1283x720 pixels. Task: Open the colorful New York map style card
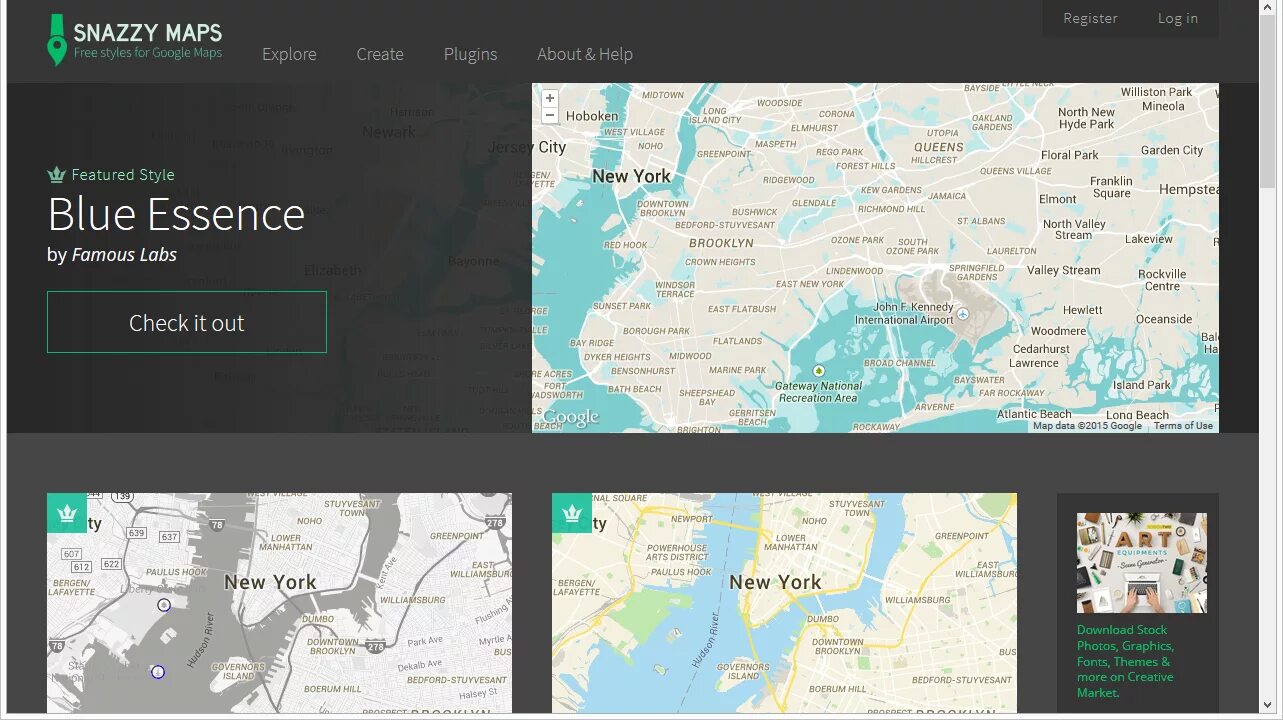[784, 603]
